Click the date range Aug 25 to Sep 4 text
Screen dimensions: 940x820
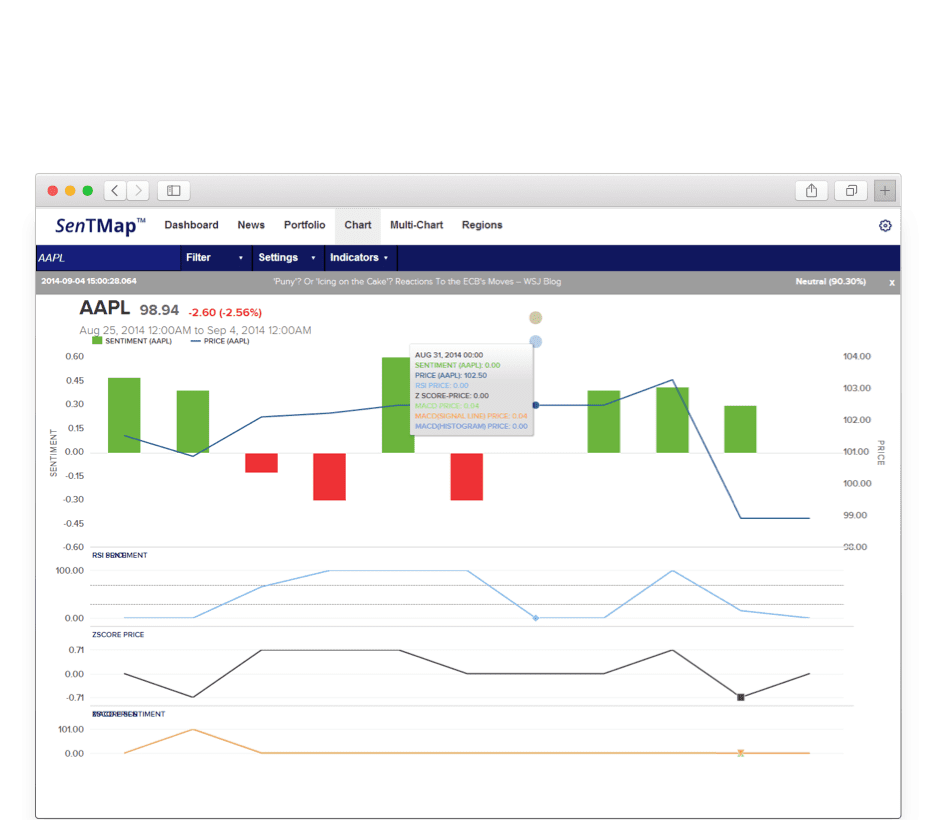[195, 330]
